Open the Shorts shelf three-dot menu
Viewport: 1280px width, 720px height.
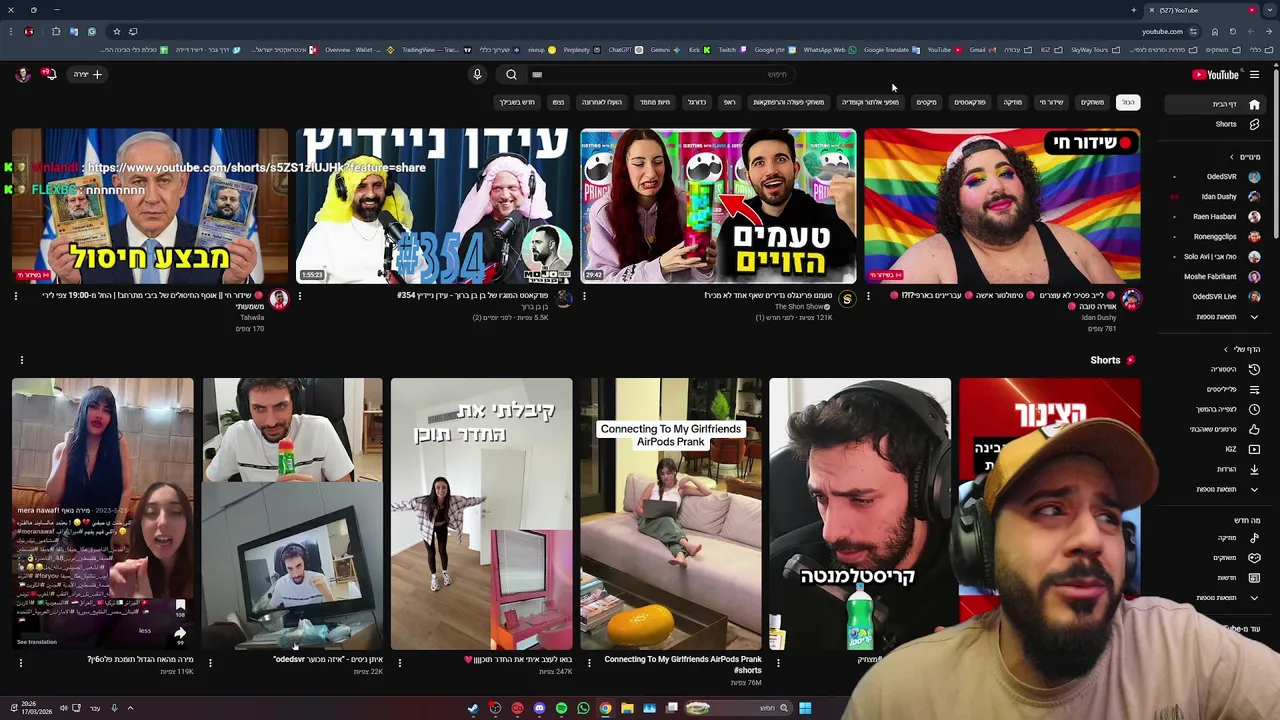pos(21,360)
